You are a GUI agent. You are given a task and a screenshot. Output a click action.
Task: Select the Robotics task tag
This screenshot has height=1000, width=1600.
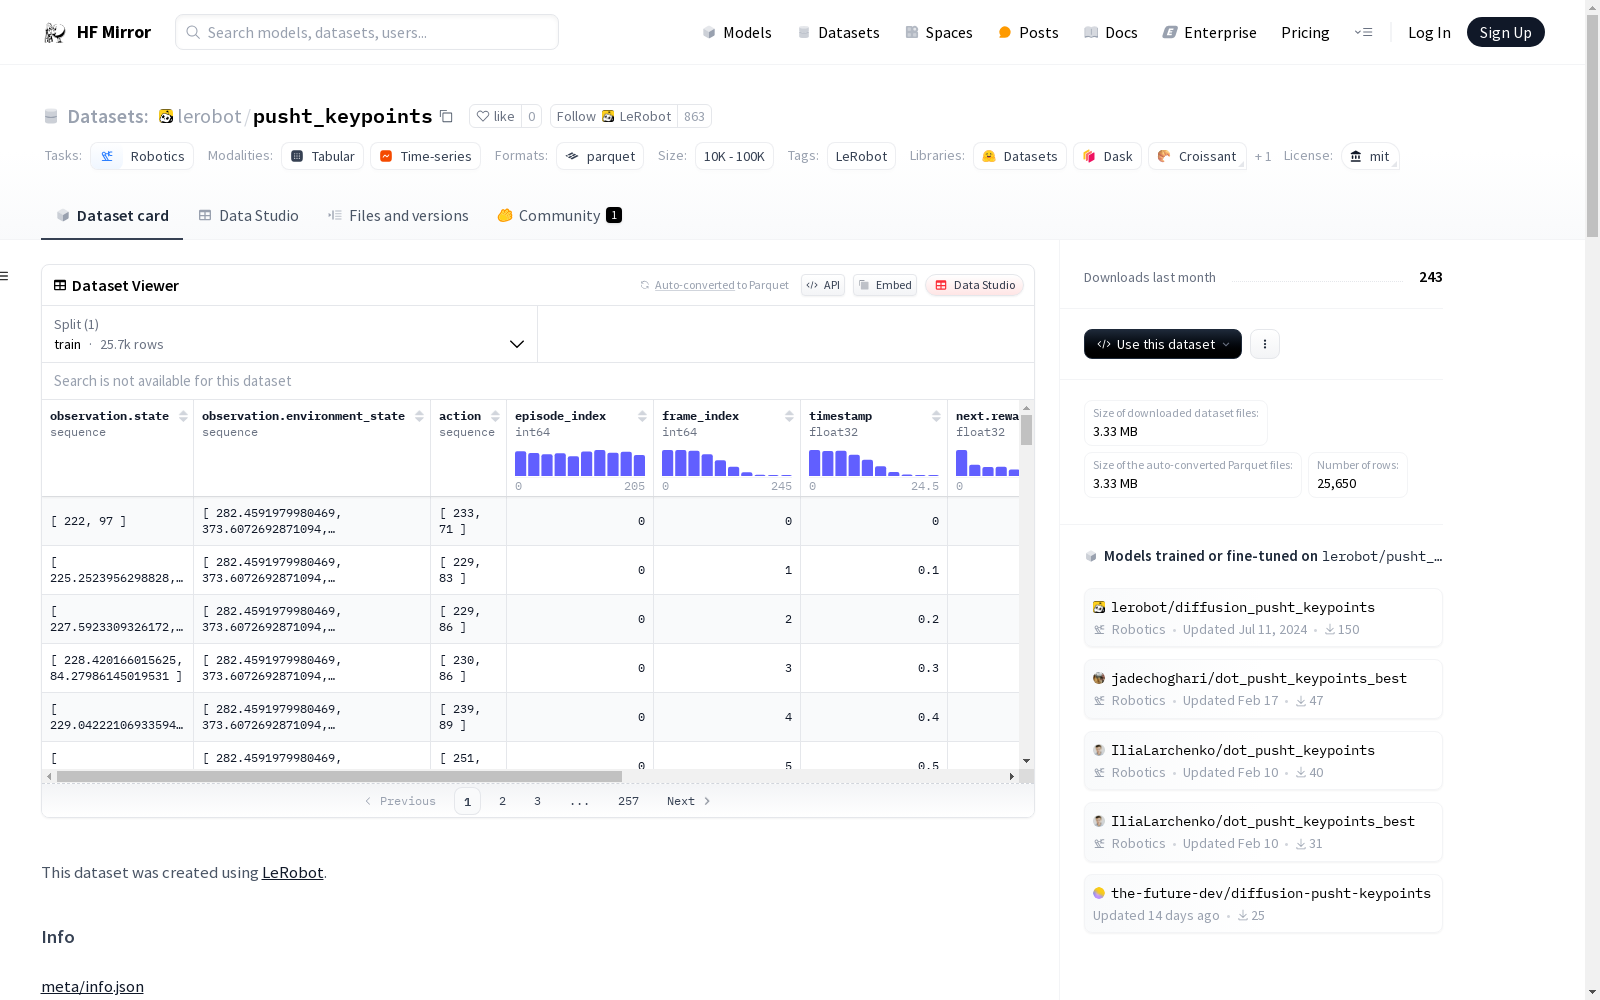pos(142,157)
